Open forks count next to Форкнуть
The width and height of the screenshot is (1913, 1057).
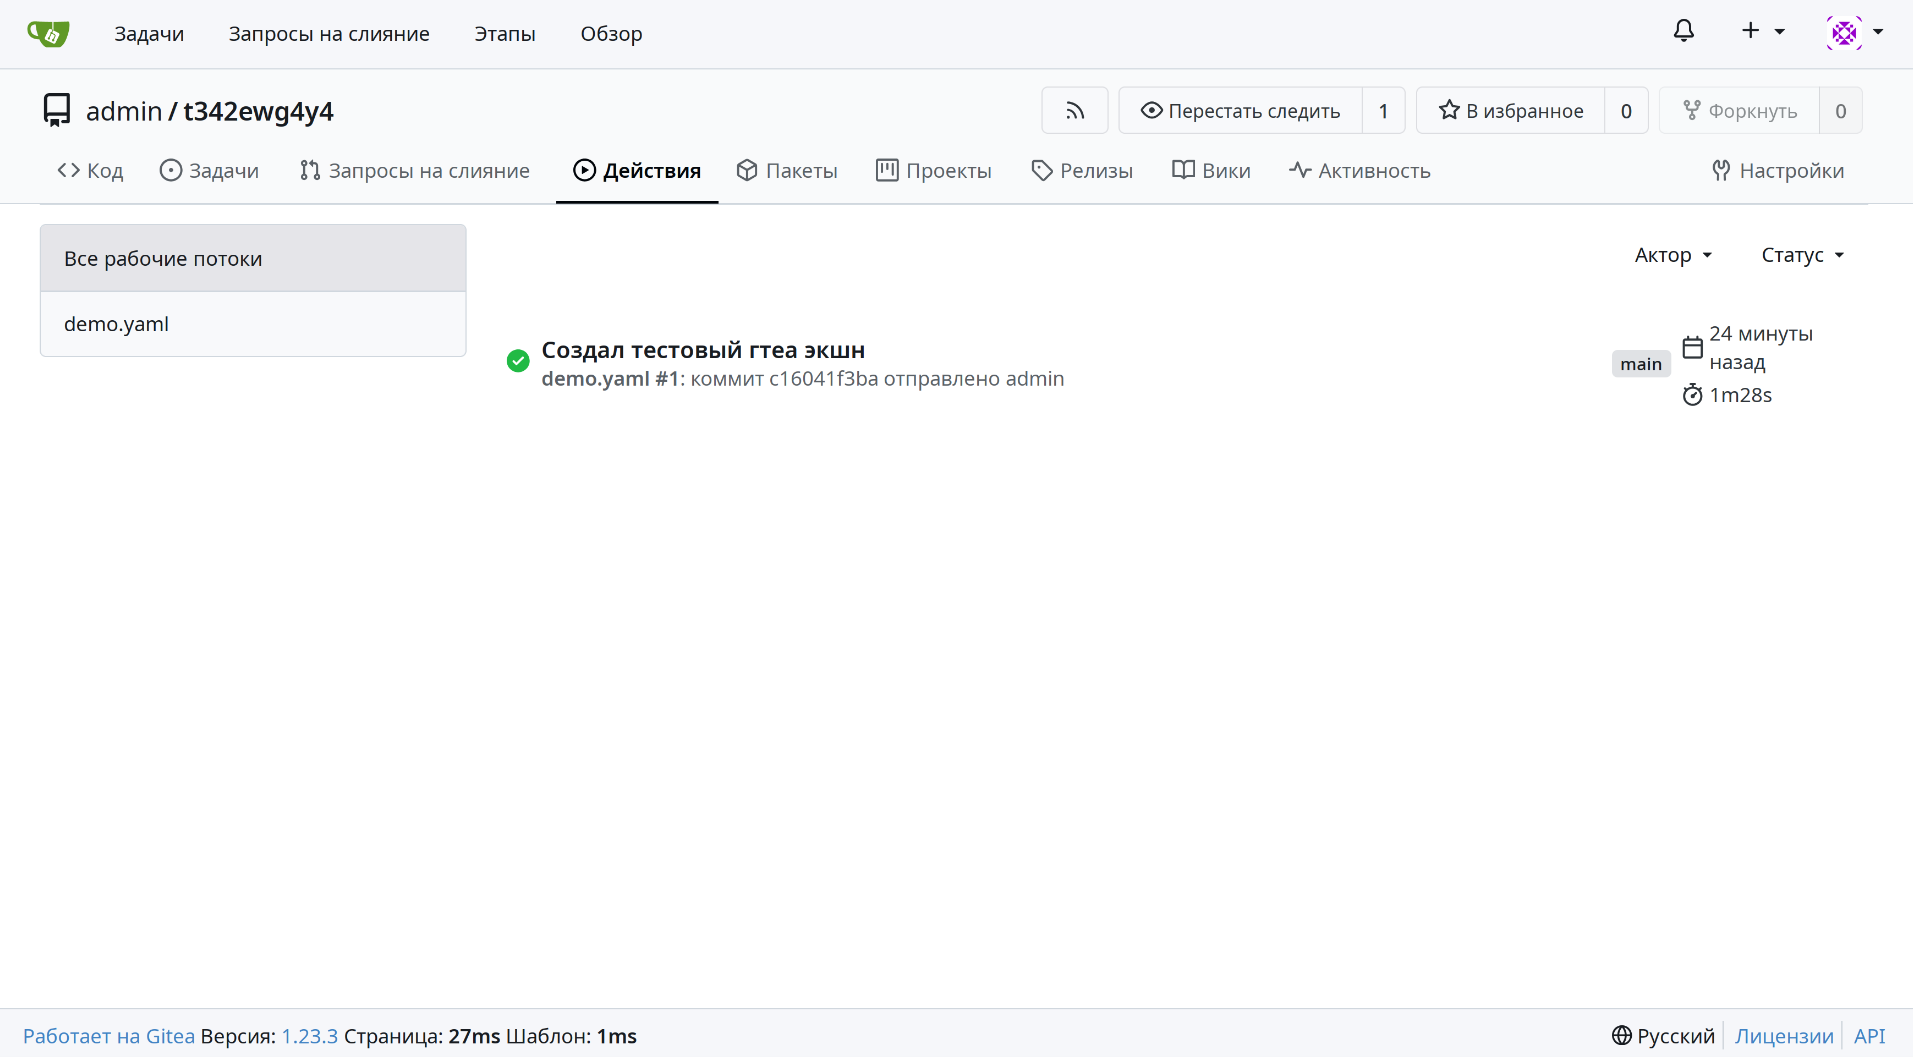pyautogui.click(x=1841, y=111)
